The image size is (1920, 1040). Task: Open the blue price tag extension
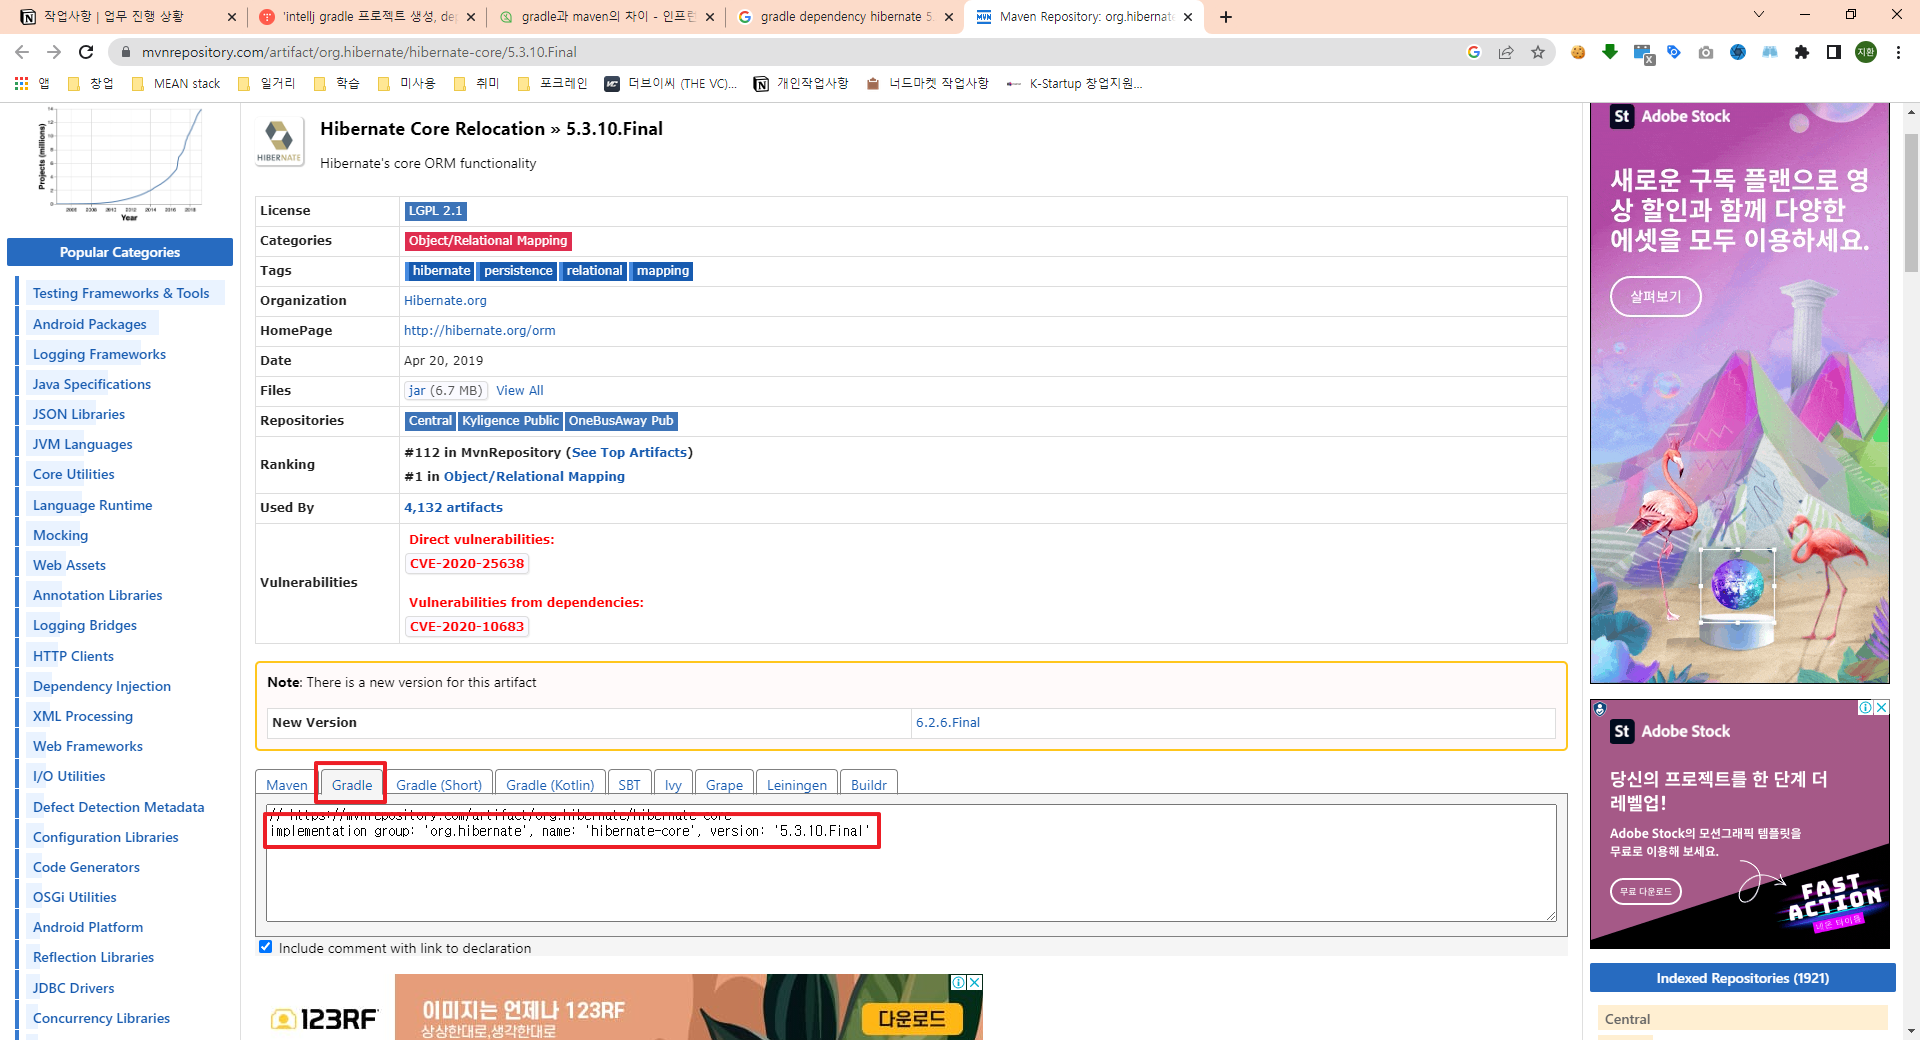[x=1674, y=52]
